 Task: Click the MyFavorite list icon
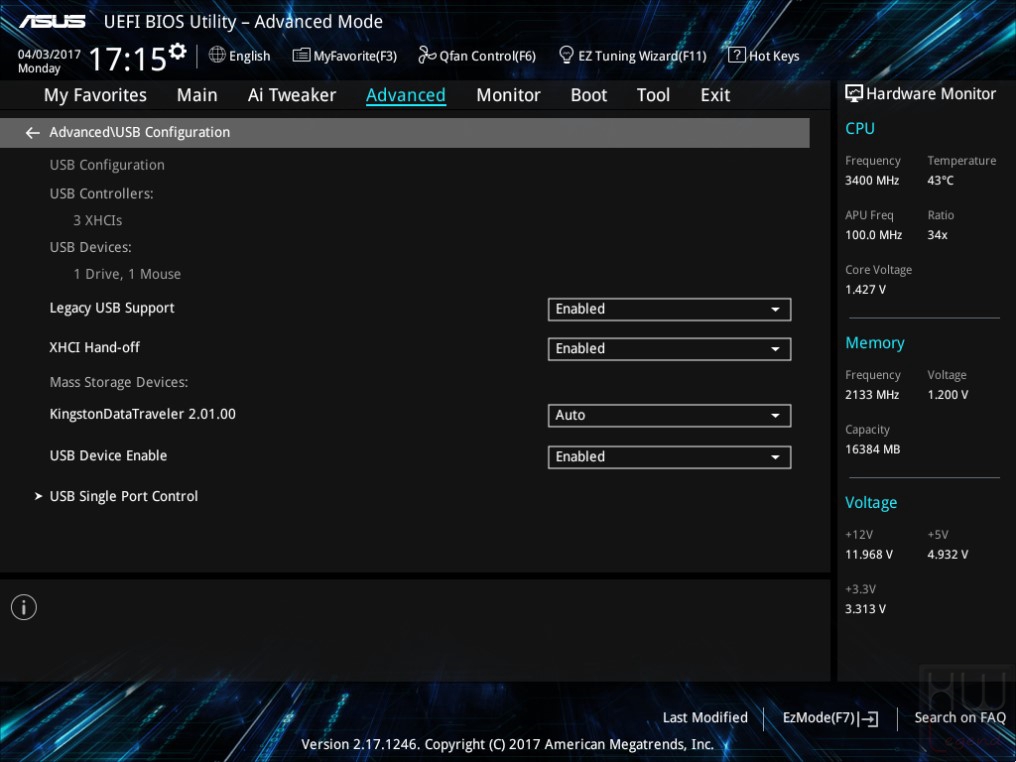pyautogui.click(x=301, y=56)
